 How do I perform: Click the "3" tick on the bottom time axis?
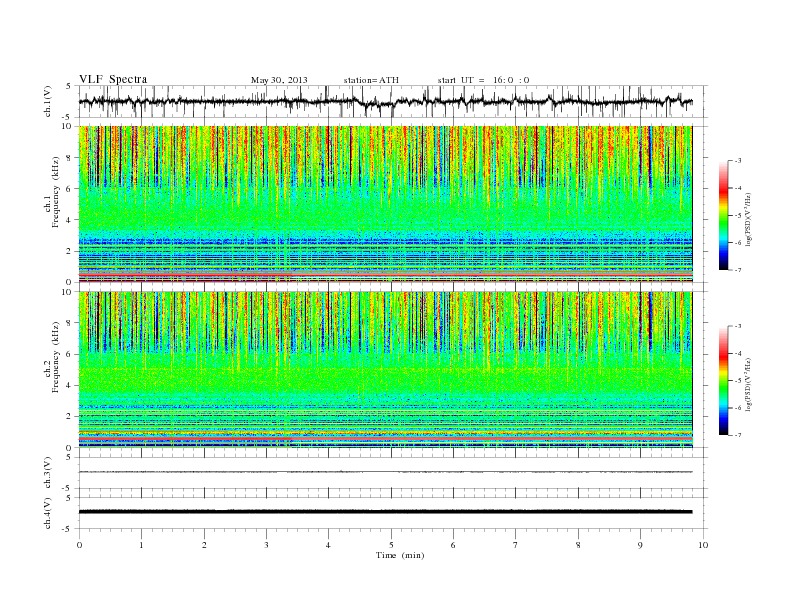[x=266, y=545]
